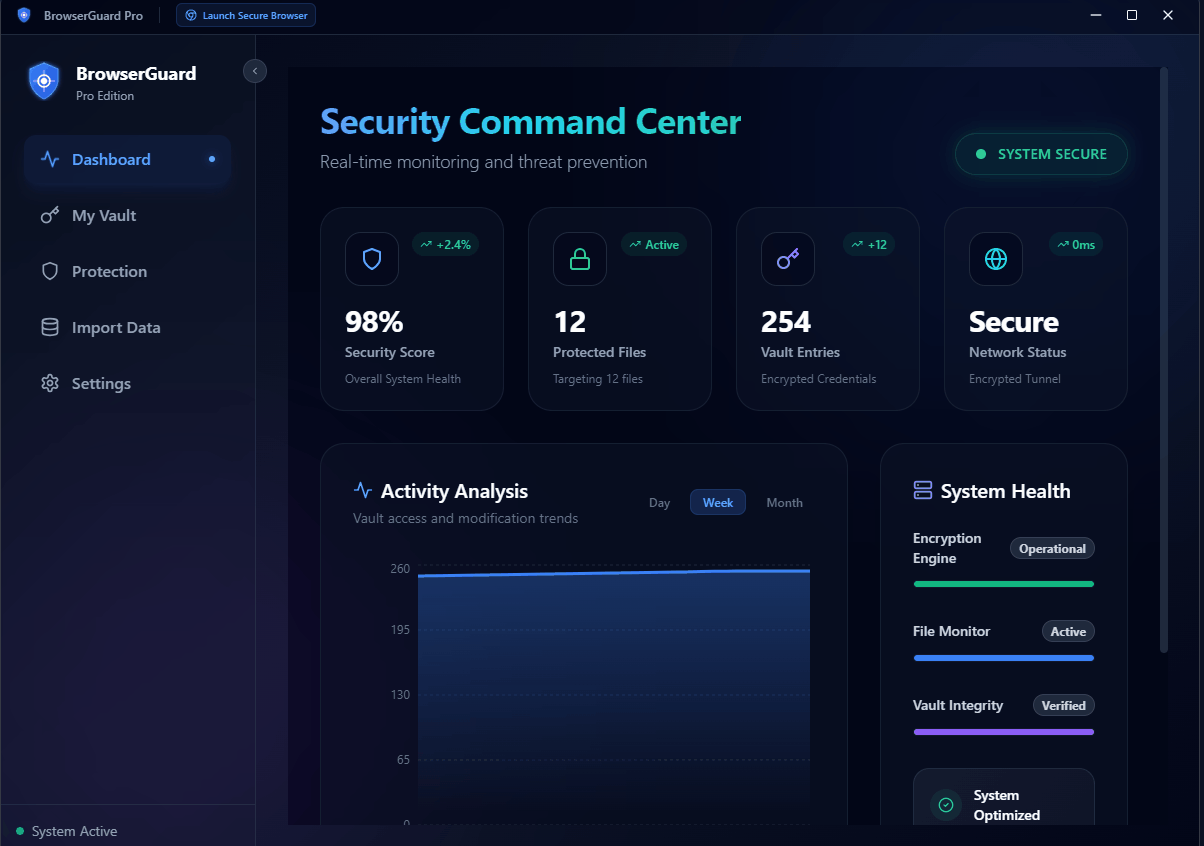
Task: Click the checkmark icon beside System Optimized
Action: tap(946, 805)
